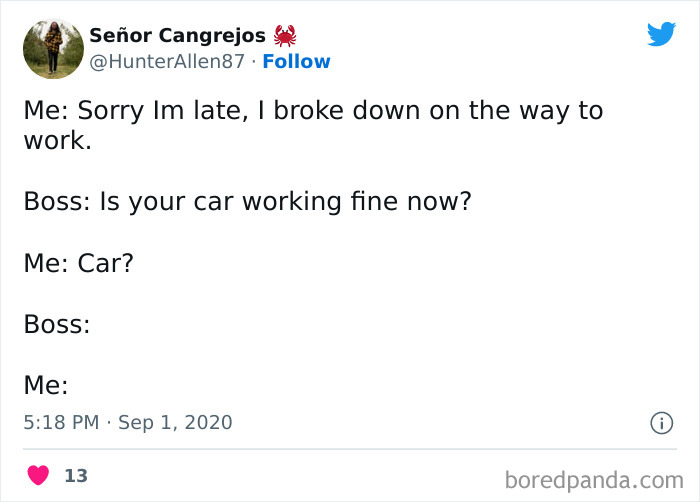Image resolution: width=700 pixels, height=502 pixels.
Task: Click the final empty 'Me:' line
Action: tap(46, 385)
